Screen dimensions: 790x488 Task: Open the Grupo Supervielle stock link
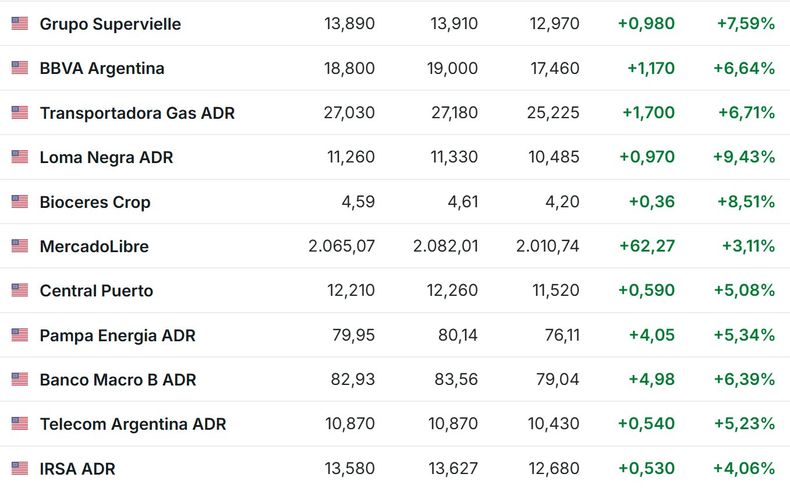[110, 24]
